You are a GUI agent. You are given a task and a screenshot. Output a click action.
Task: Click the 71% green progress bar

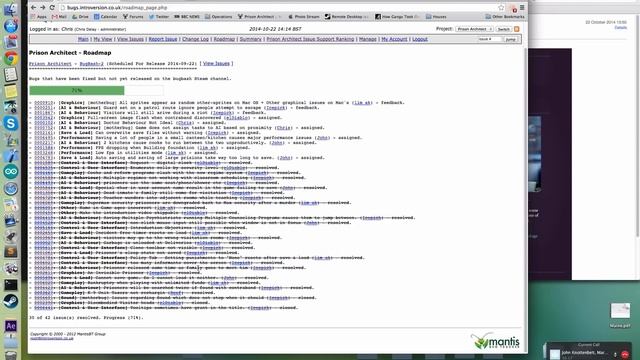77,90
